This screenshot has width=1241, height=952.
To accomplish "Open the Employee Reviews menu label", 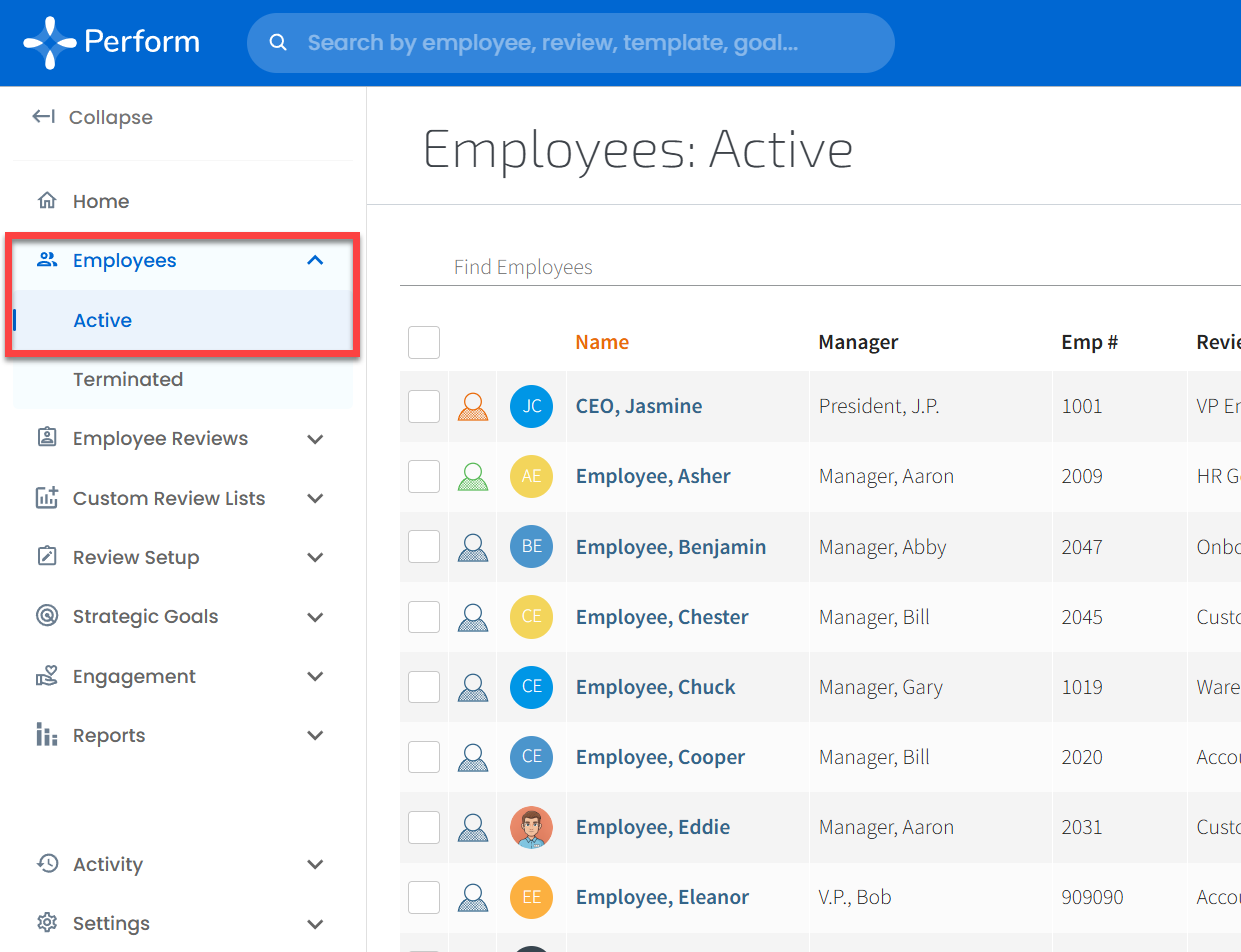I will click(160, 438).
